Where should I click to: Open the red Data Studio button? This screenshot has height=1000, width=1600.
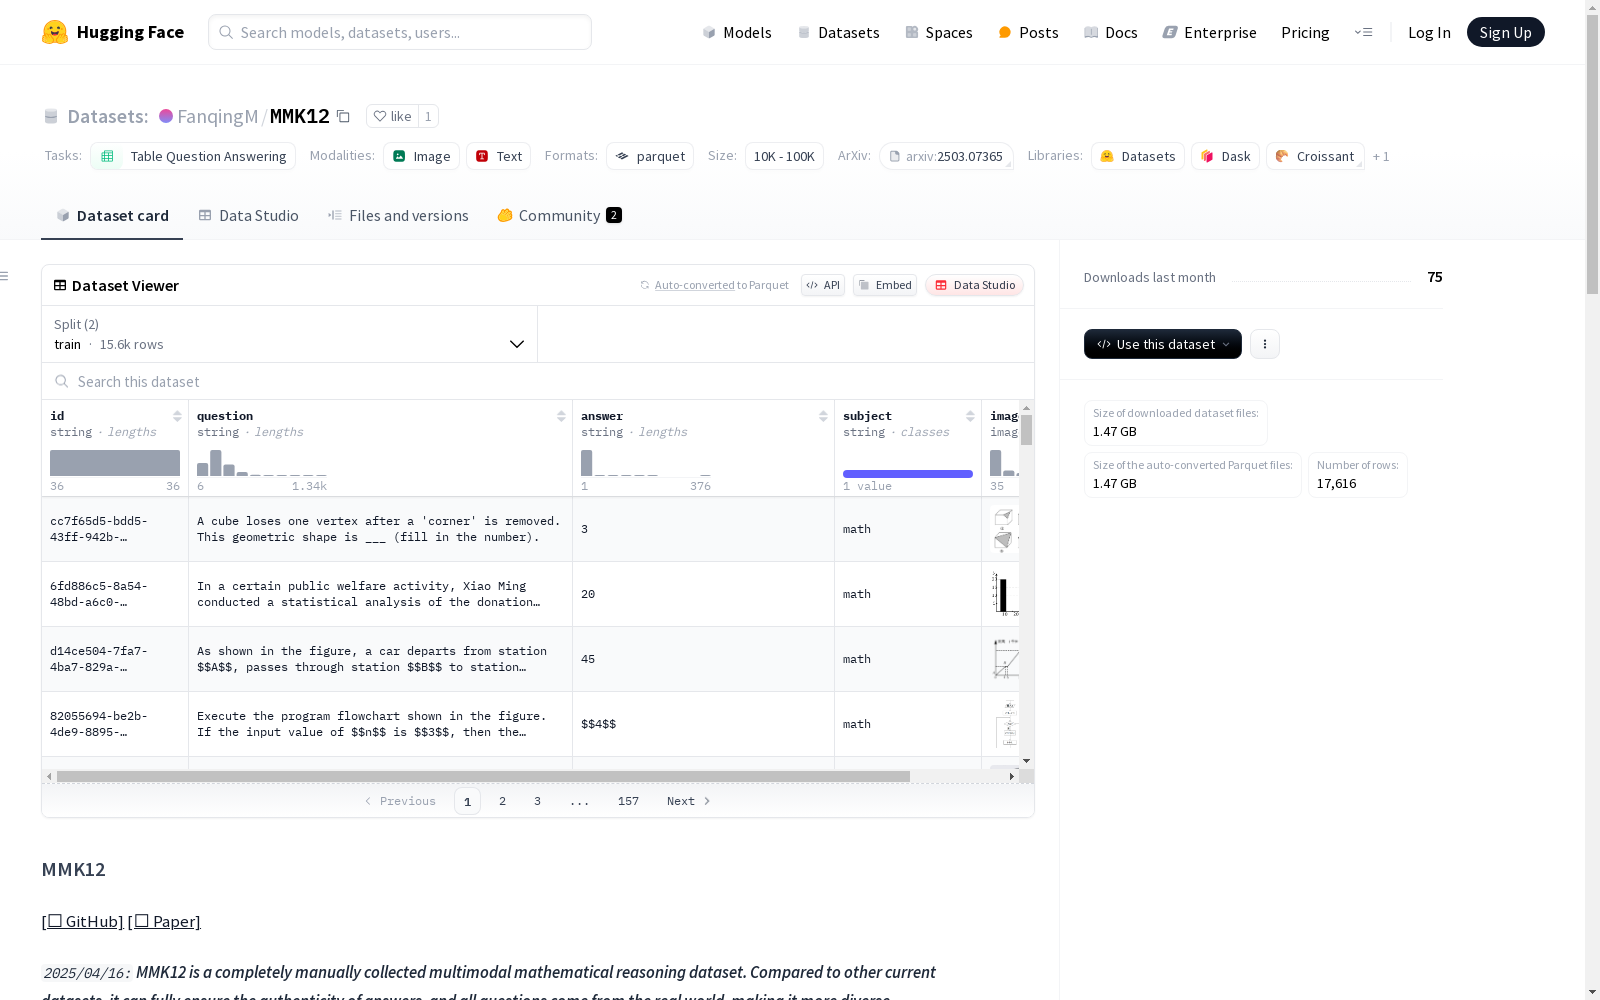[974, 285]
